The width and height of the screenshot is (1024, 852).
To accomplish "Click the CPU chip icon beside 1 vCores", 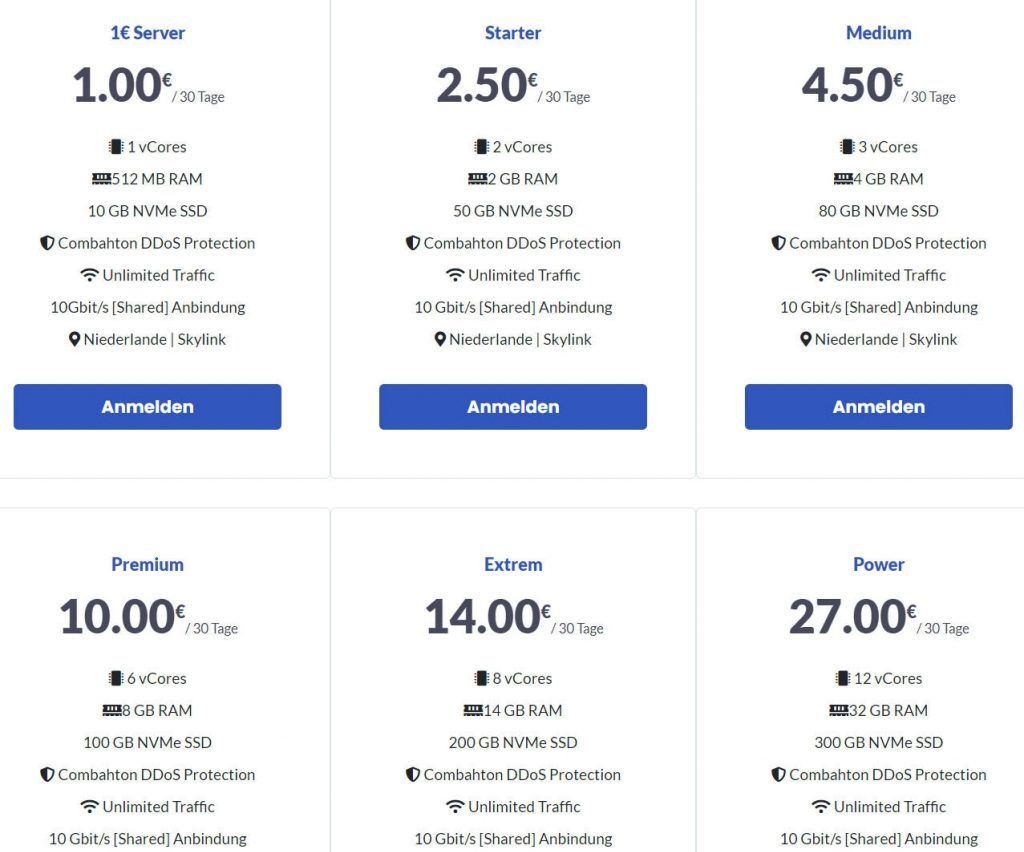I will tap(116, 147).
